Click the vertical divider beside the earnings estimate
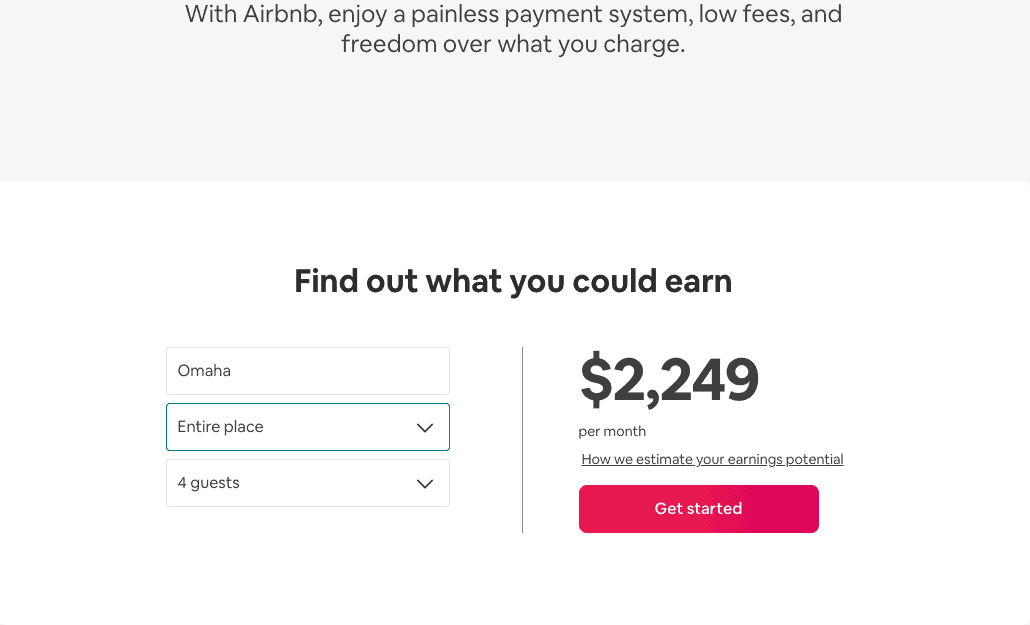Screen dimensions: 1030x625 tap(522, 440)
